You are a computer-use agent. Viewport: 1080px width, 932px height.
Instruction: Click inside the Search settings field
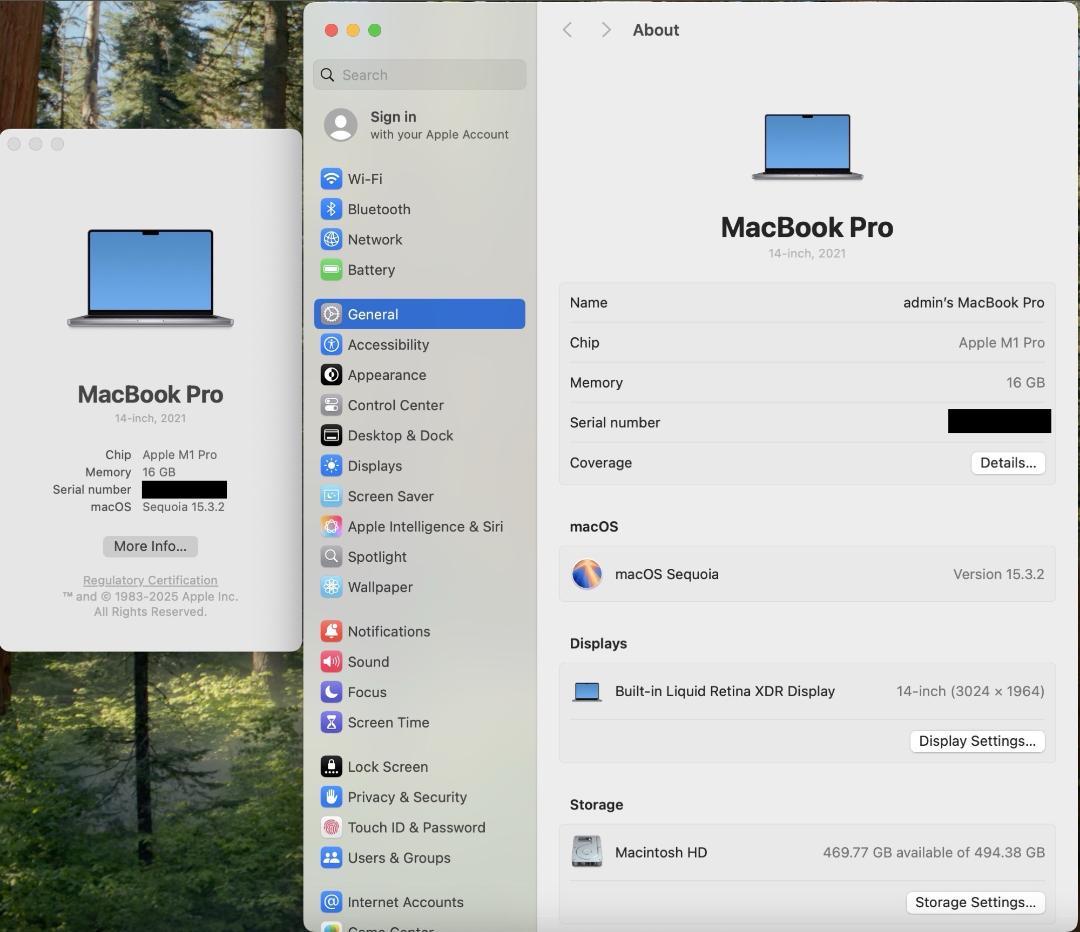pyautogui.click(x=419, y=74)
